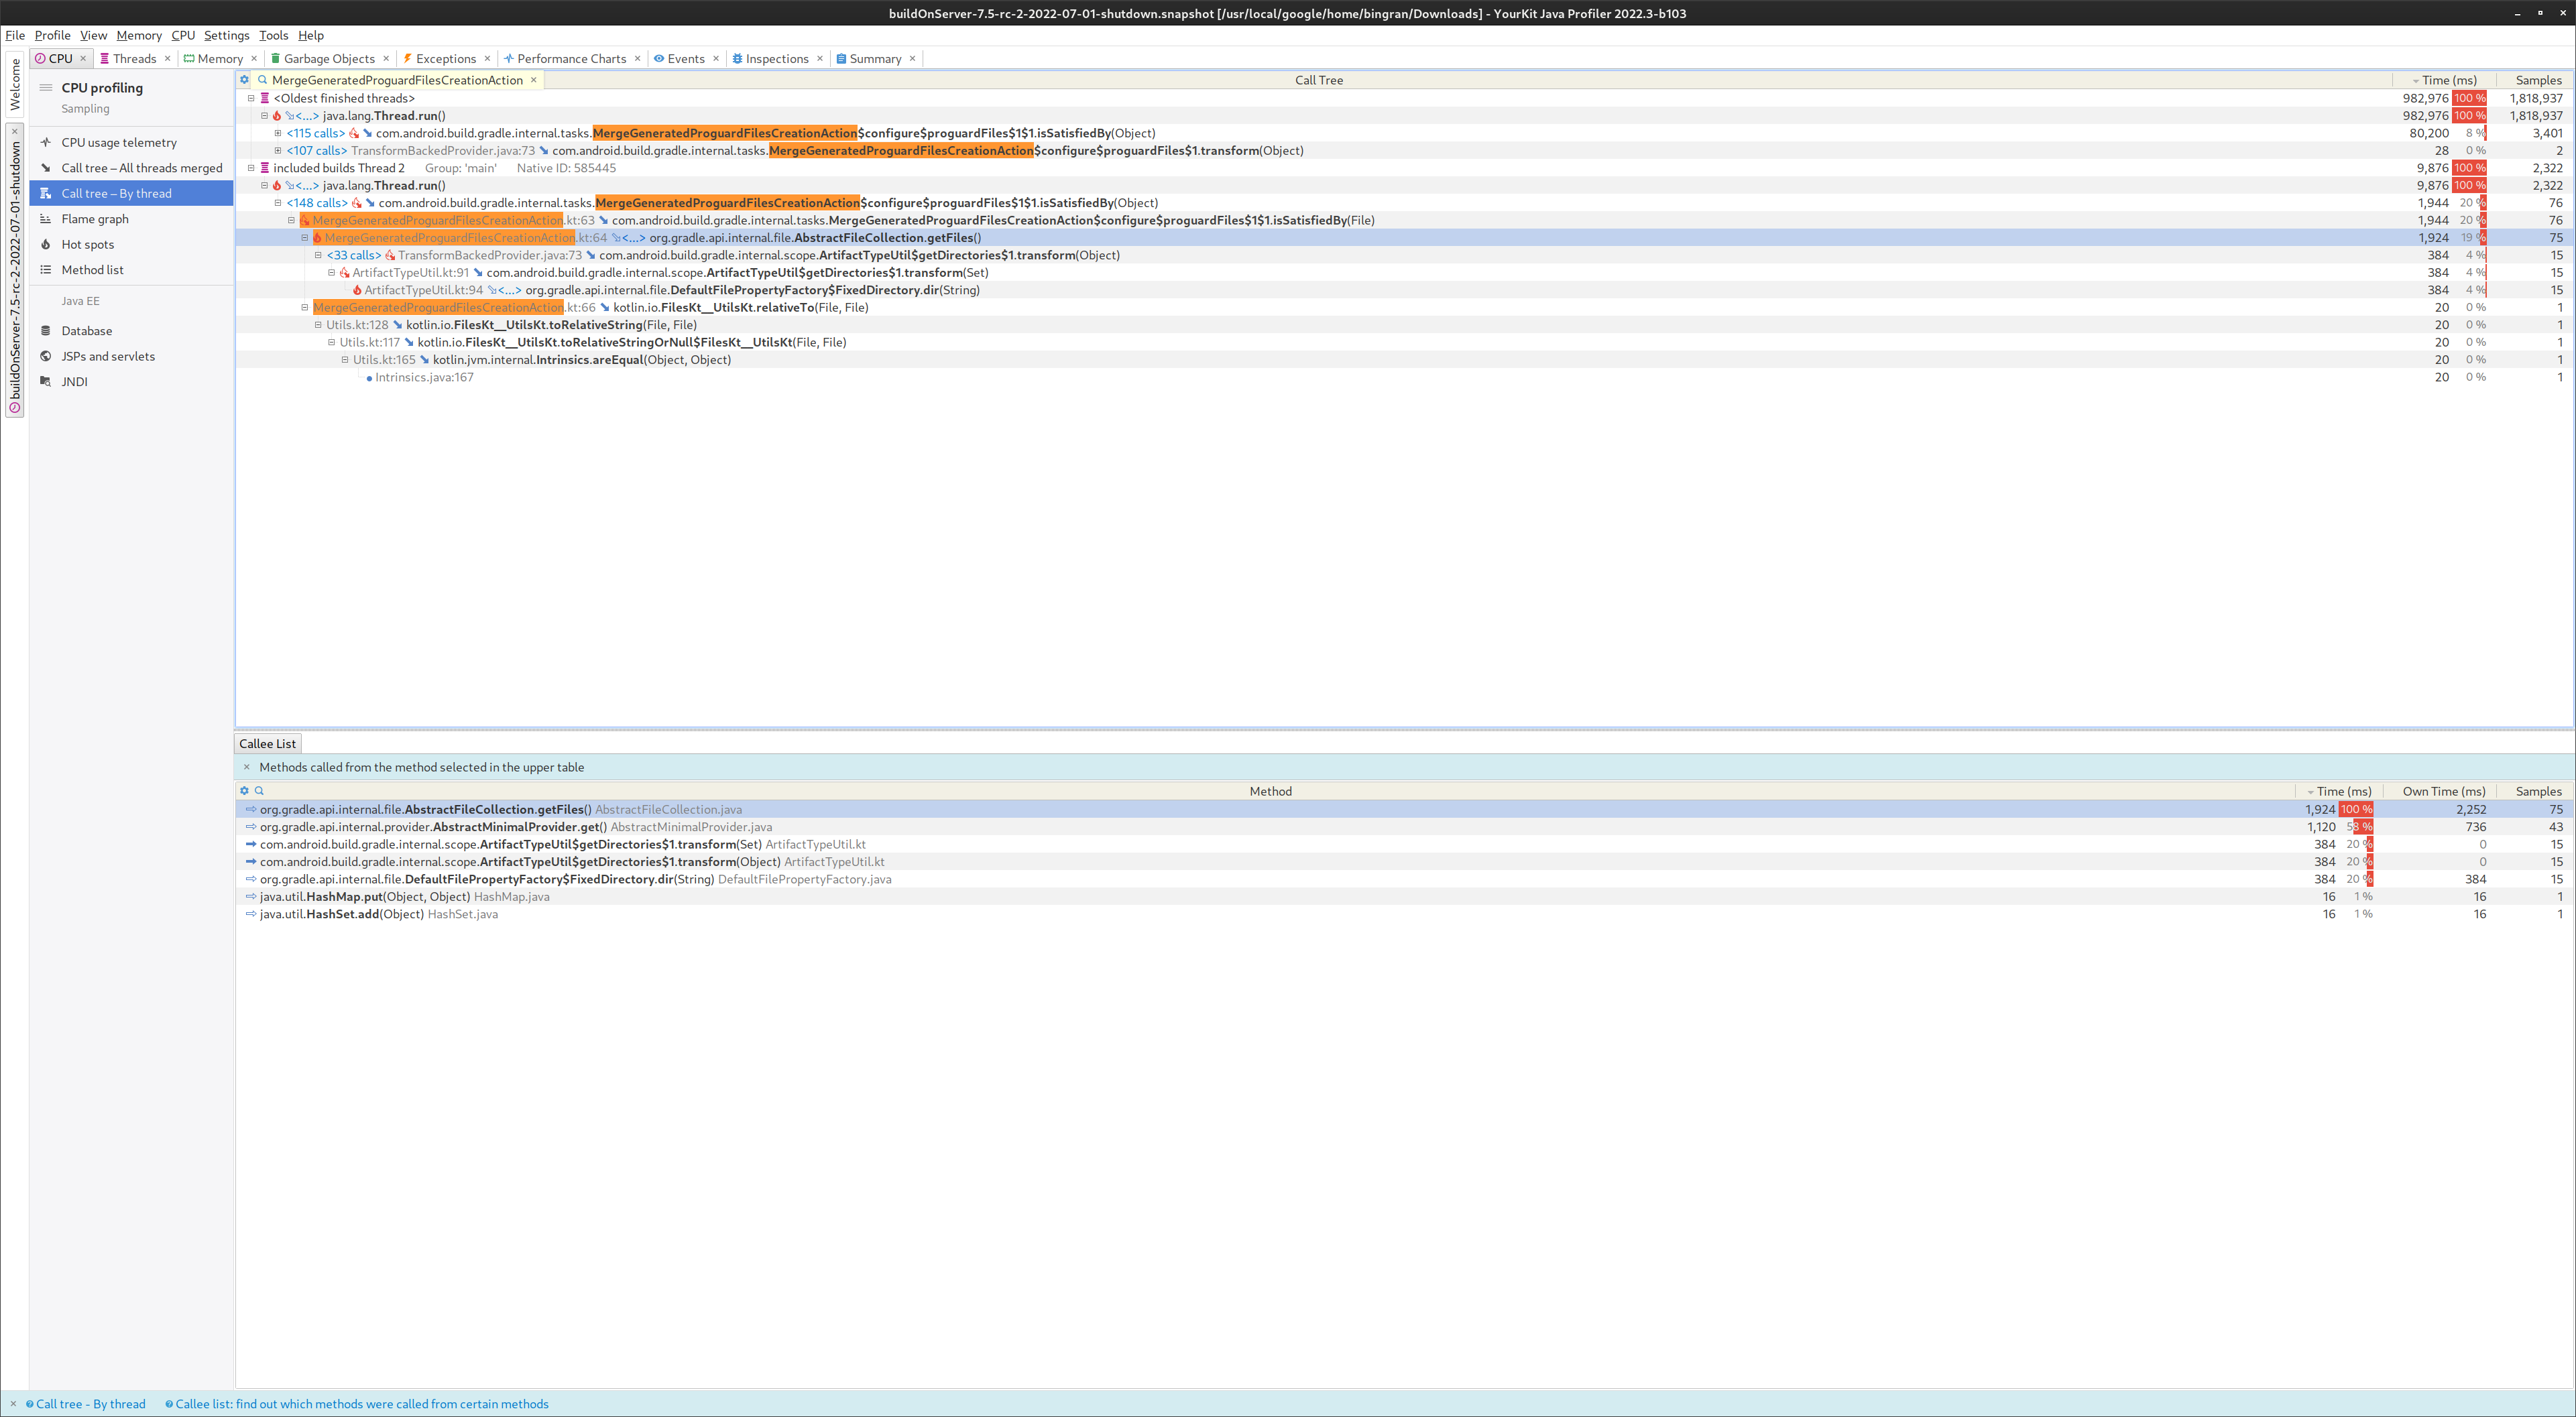The width and height of the screenshot is (2576, 1417).
Task: Expand the 115 calls isSatisfiedBy node
Action: pyautogui.click(x=278, y=133)
